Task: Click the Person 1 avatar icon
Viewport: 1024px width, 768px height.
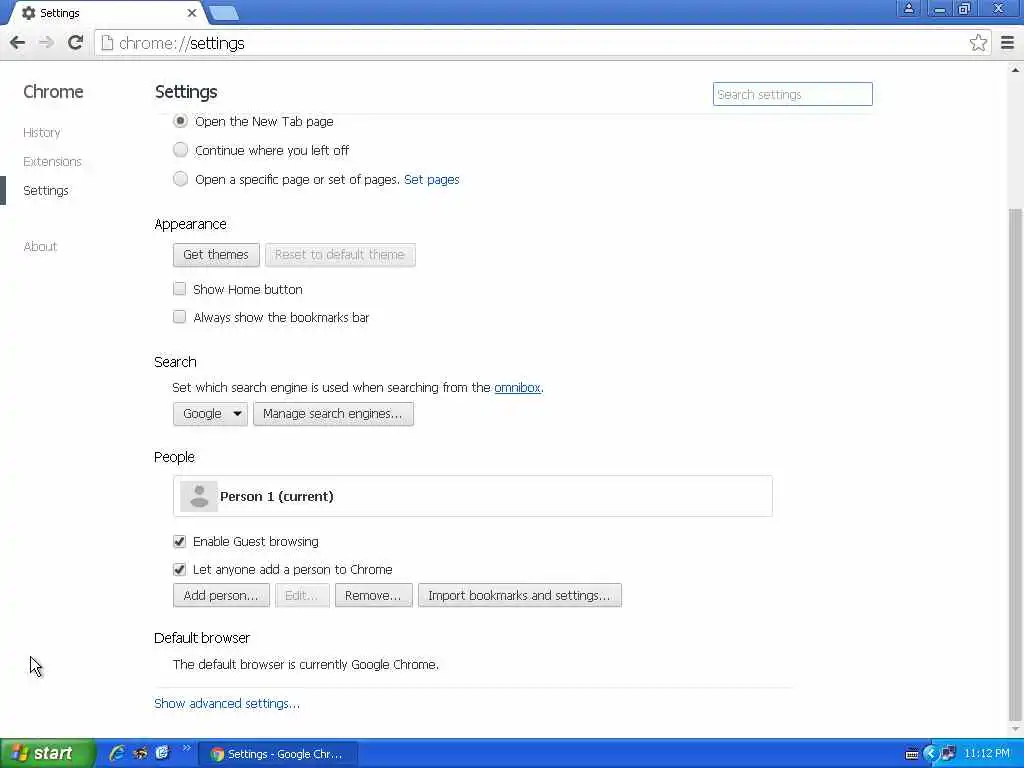Action: coord(199,496)
